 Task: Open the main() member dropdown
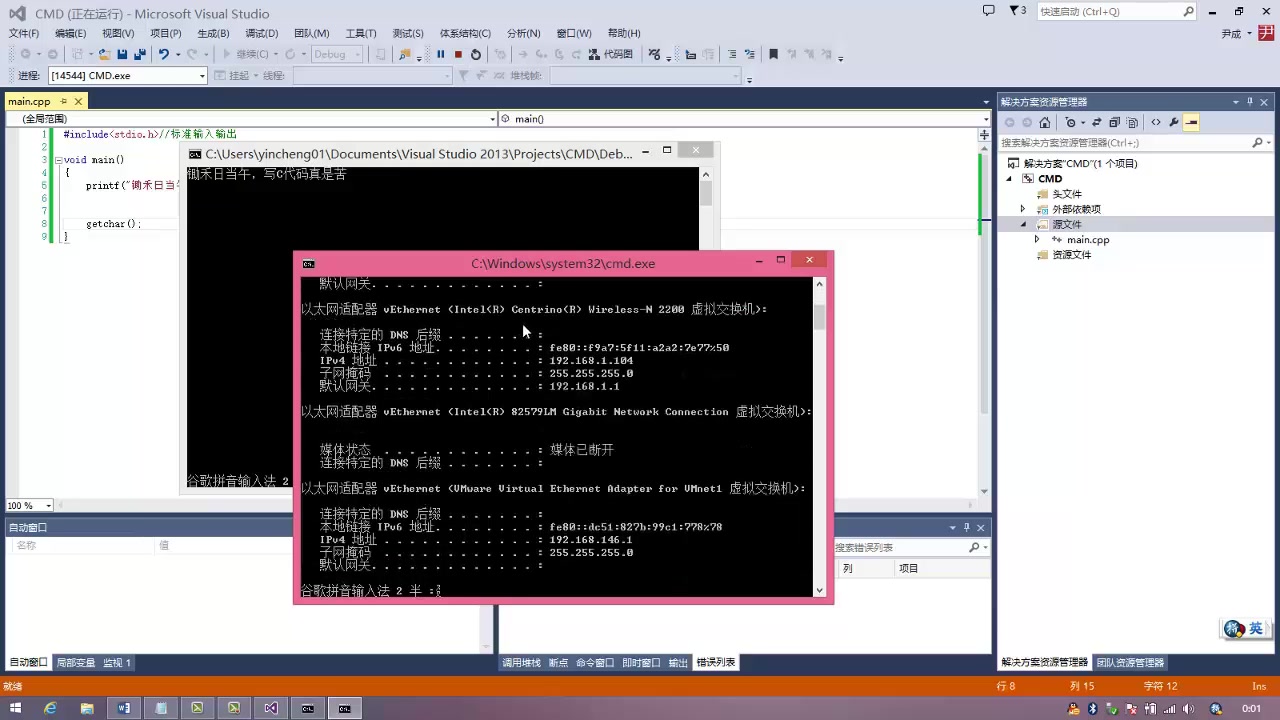(986, 119)
